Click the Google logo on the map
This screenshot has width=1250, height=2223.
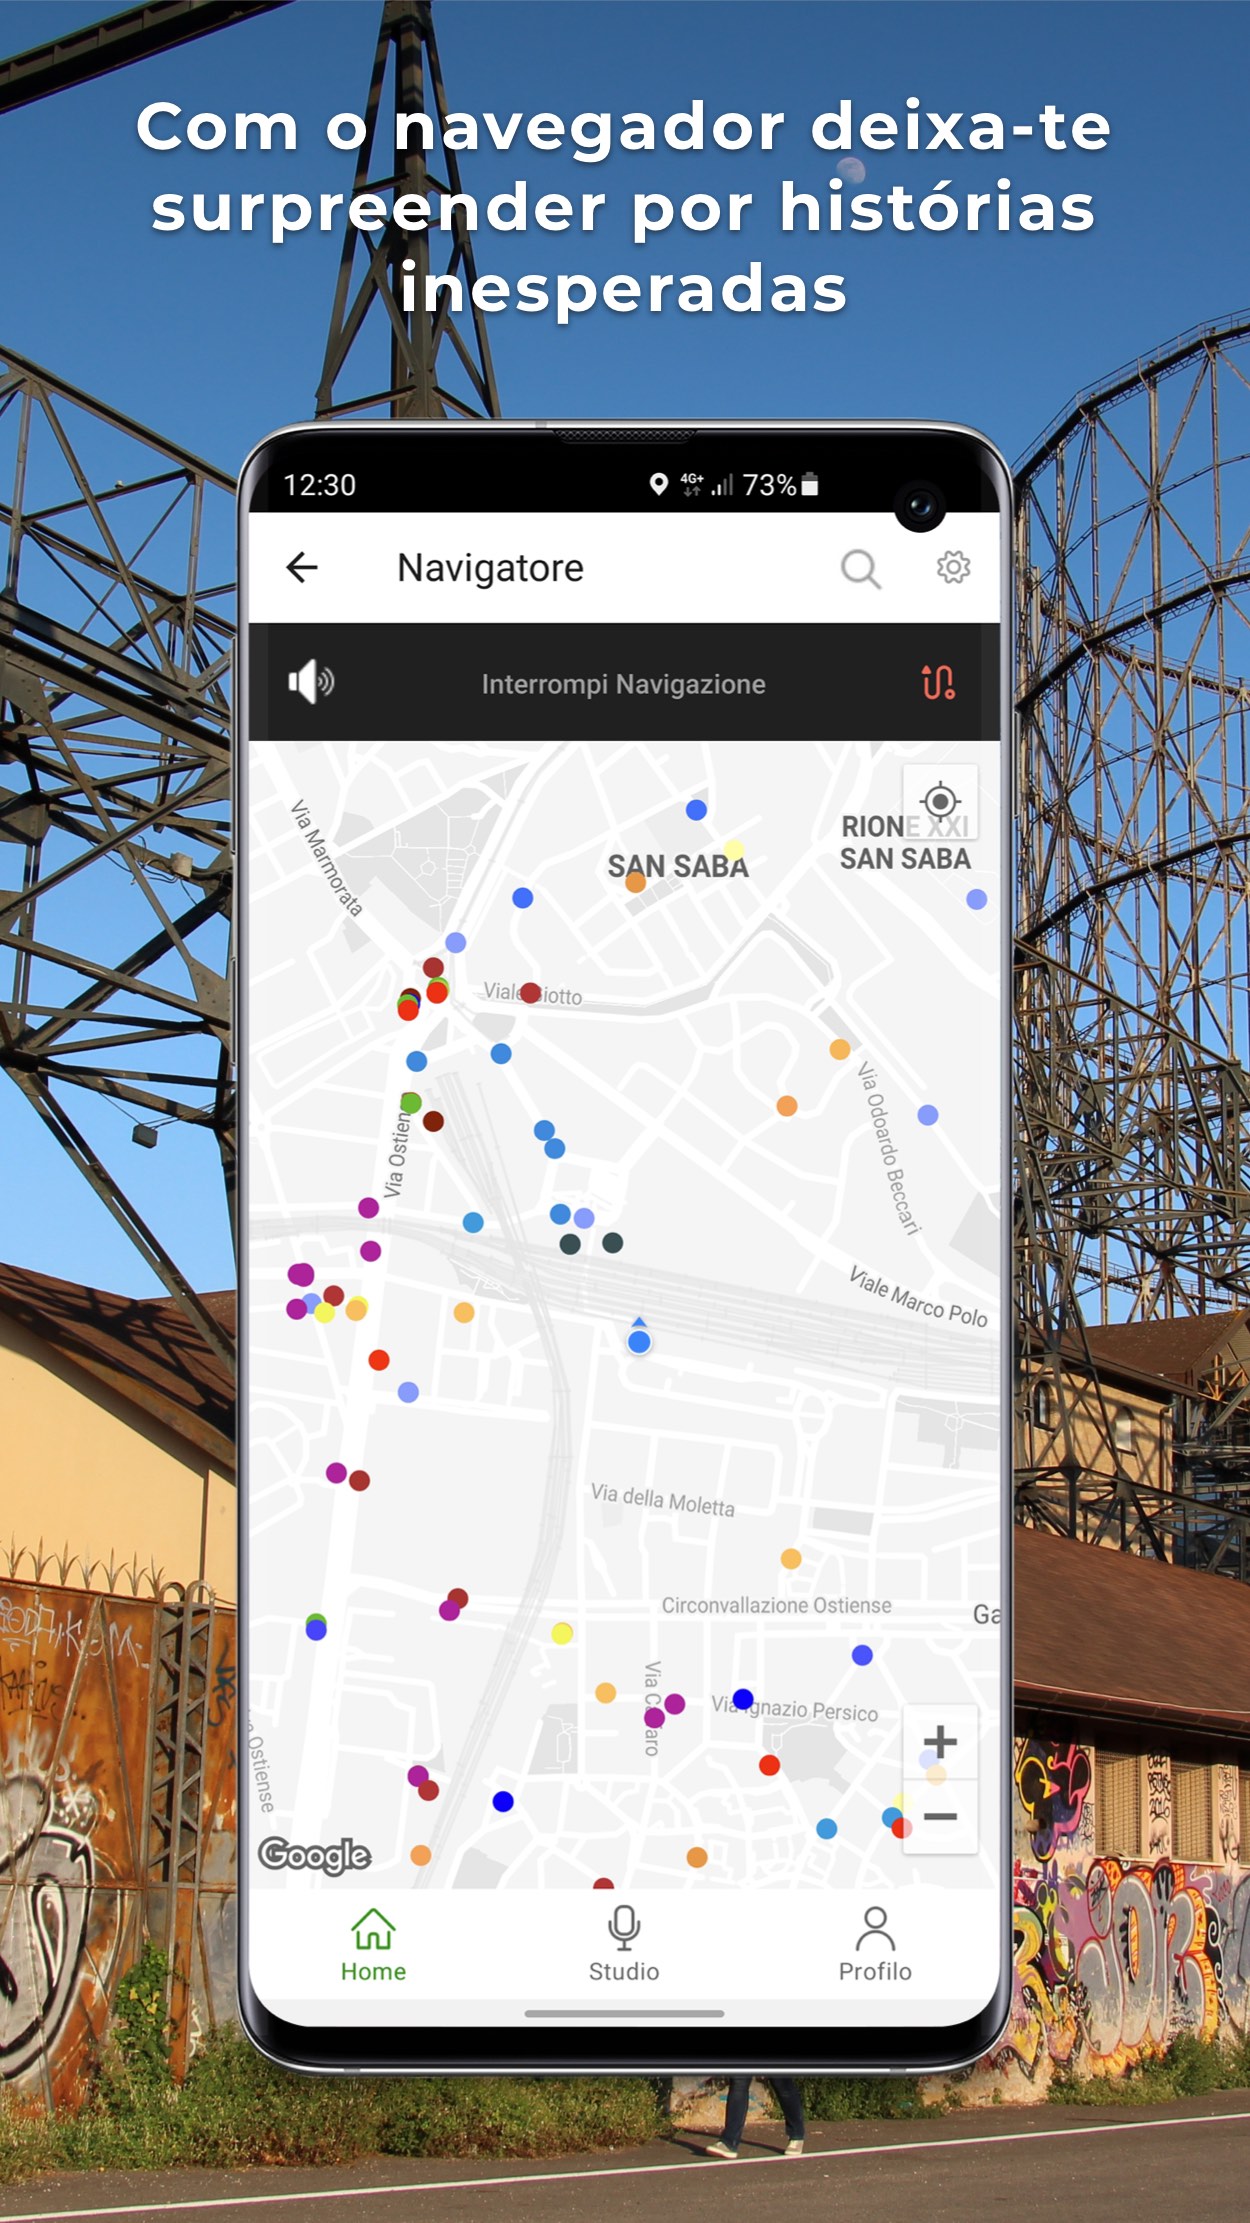pyautogui.click(x=315, y=1855)
